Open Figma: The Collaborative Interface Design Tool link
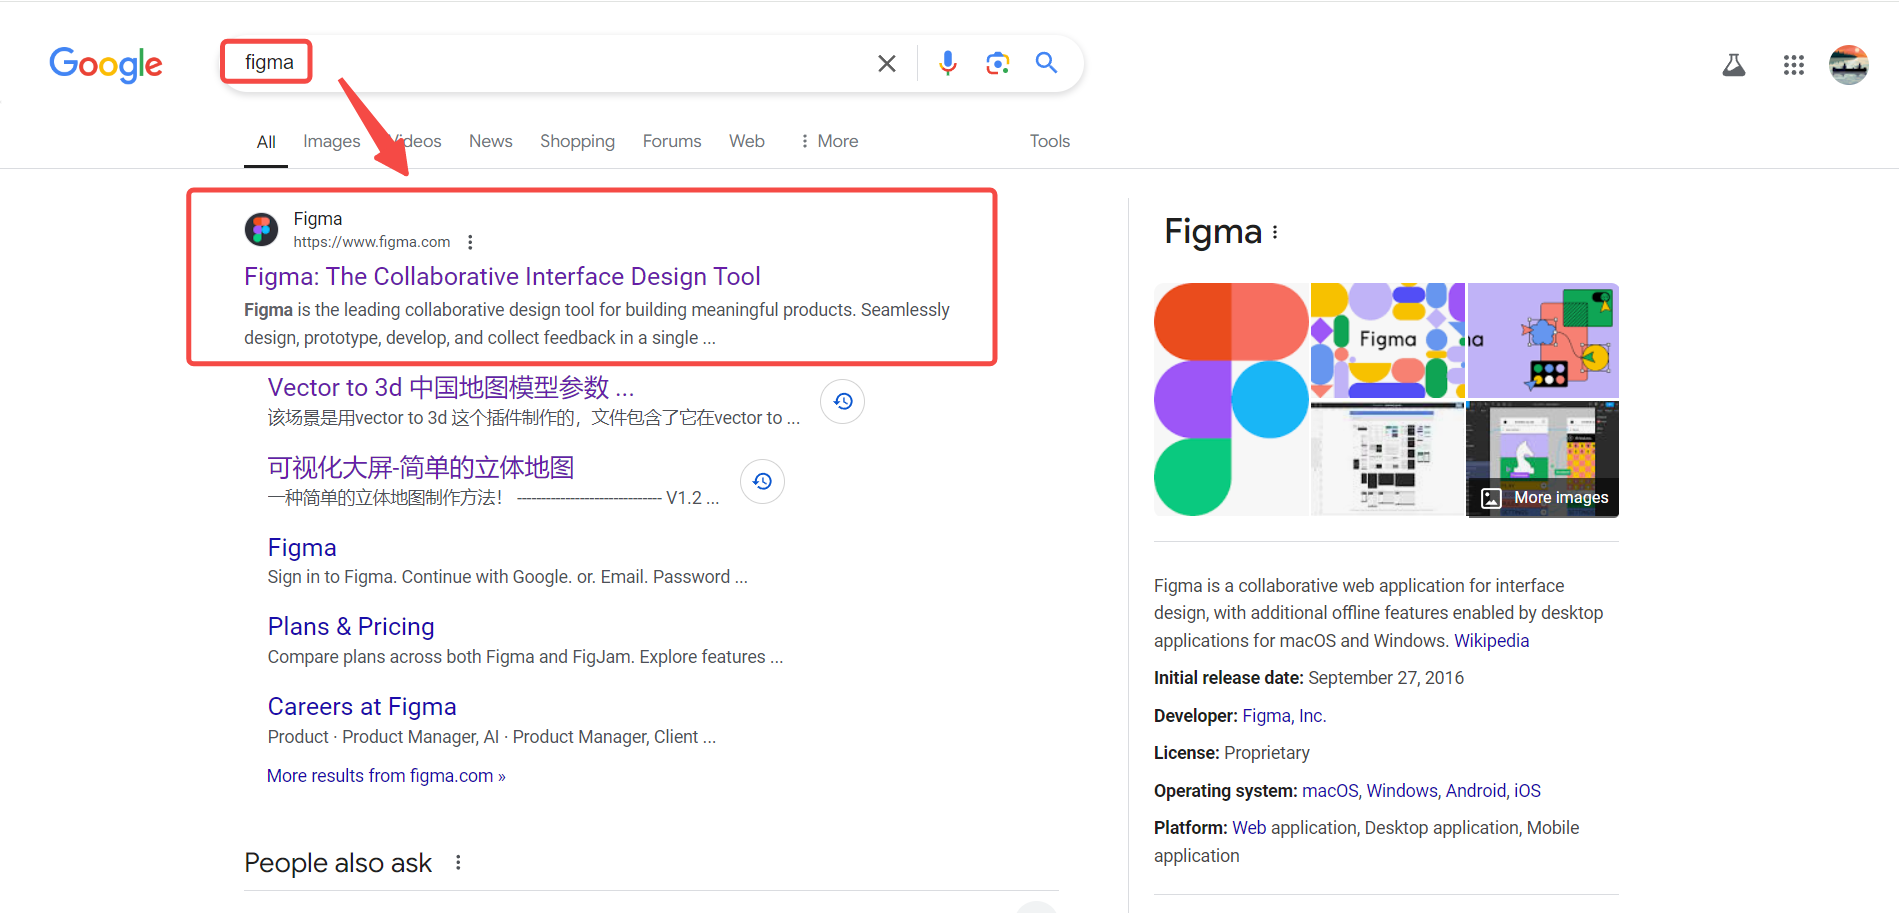Image resolution: width=1899 pixels, height=913 pixels. [502, 276]
